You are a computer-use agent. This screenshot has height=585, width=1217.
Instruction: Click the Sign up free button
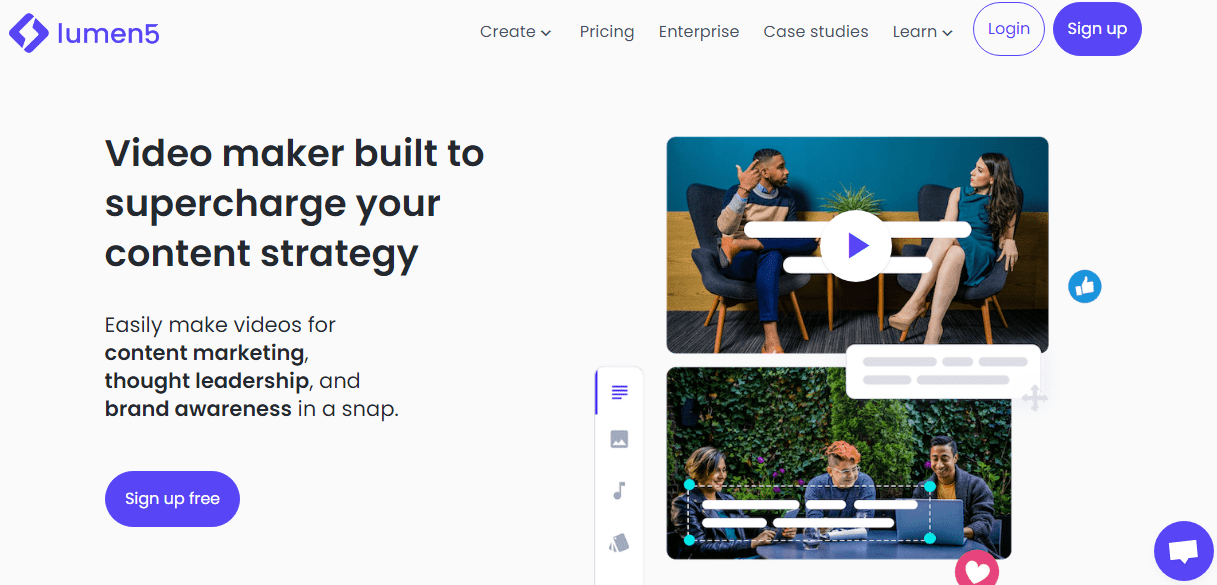172,499
